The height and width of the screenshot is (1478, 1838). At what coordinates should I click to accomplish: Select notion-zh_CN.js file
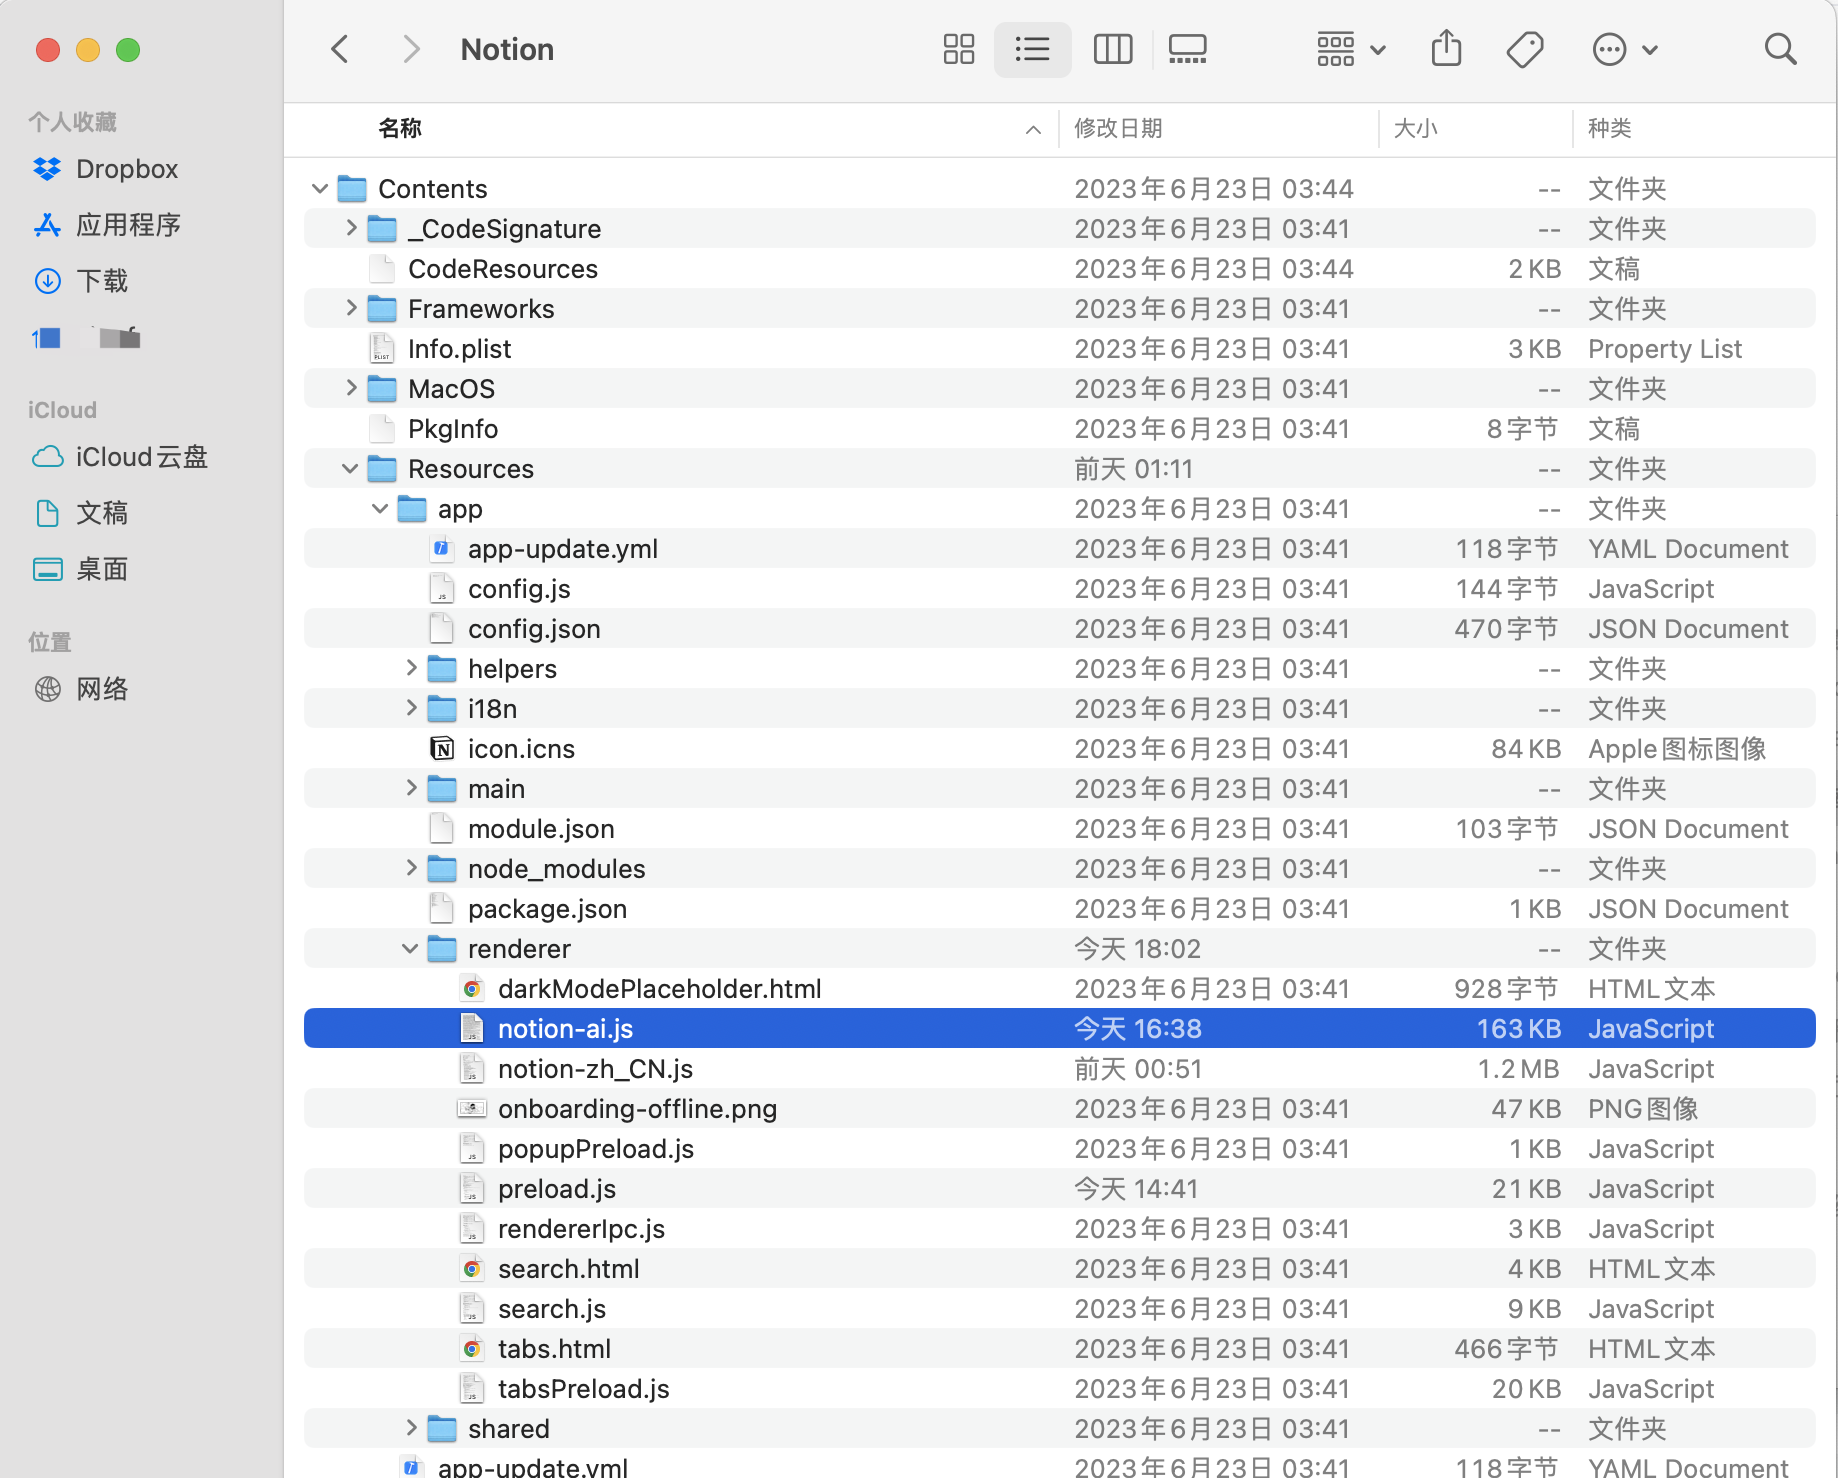pyautogui.click(x=595, y=1069)
